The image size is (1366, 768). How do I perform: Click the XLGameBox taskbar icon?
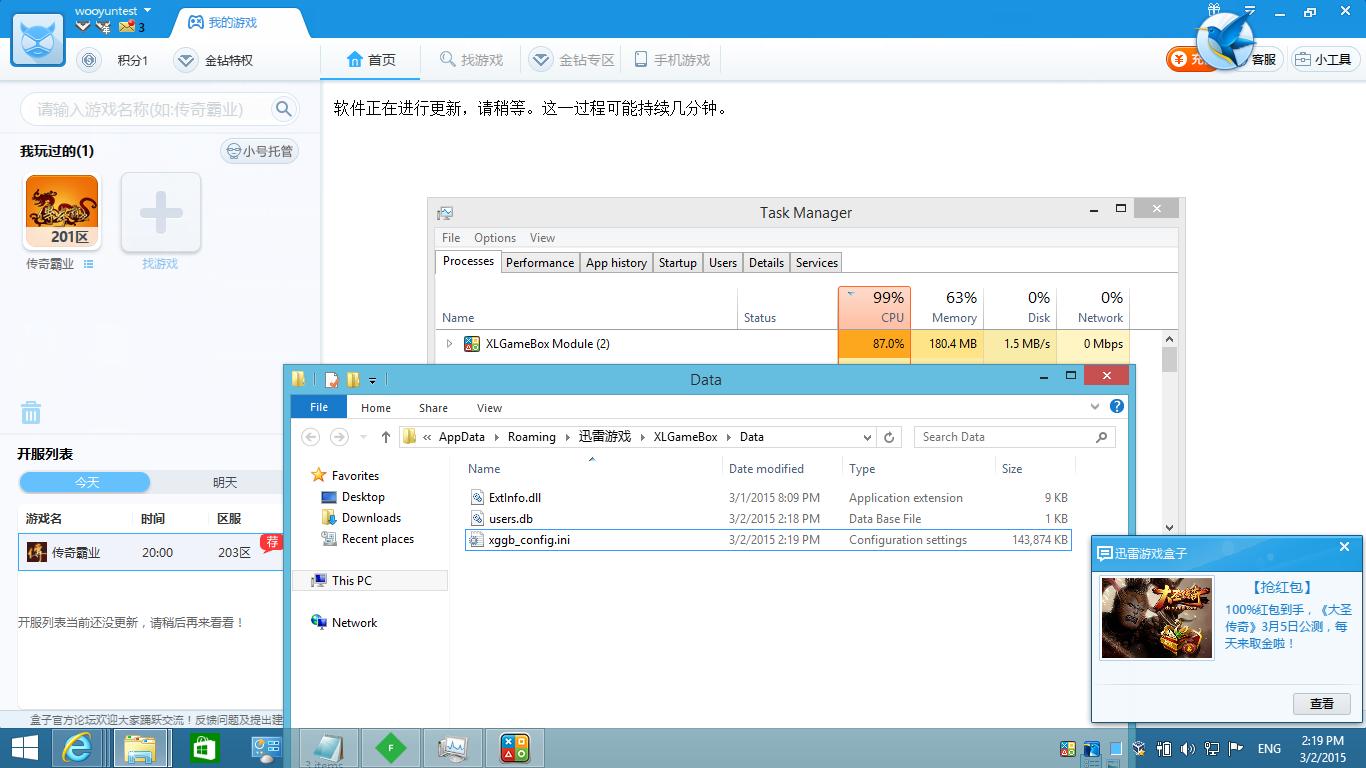514,748
